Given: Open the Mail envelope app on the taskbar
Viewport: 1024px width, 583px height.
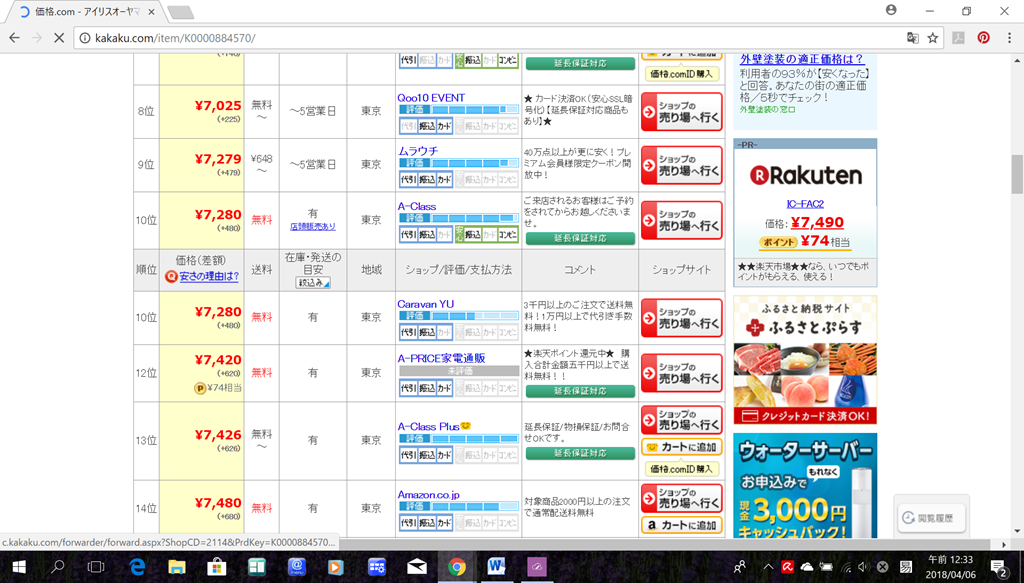Looking at the screenshot, I should pyautogui.click(x=417, y=567).
